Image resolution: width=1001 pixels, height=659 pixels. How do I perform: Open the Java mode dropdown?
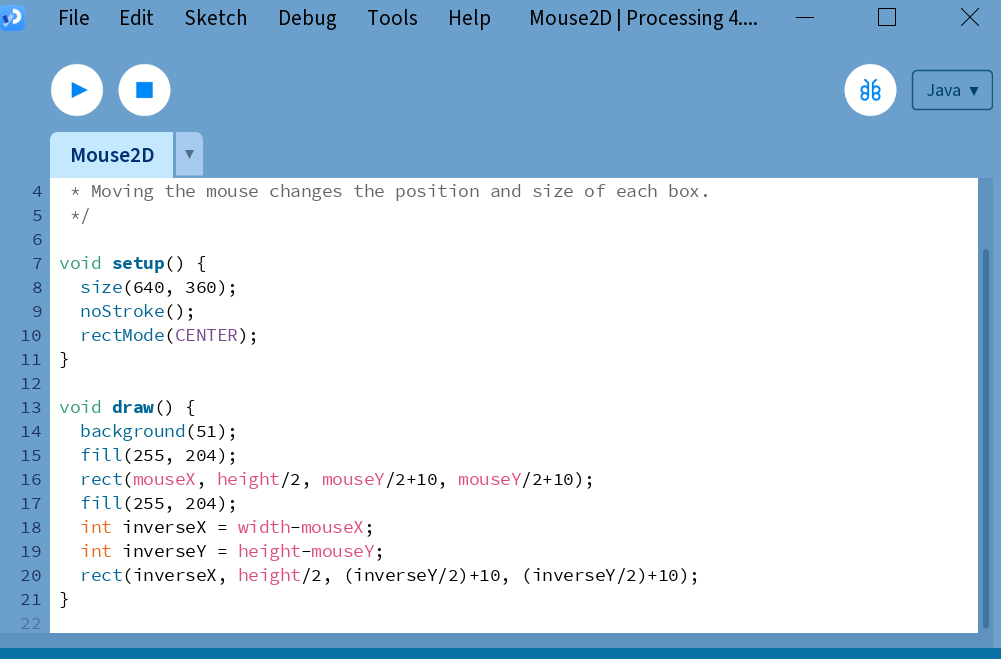[x=952, y=90]
